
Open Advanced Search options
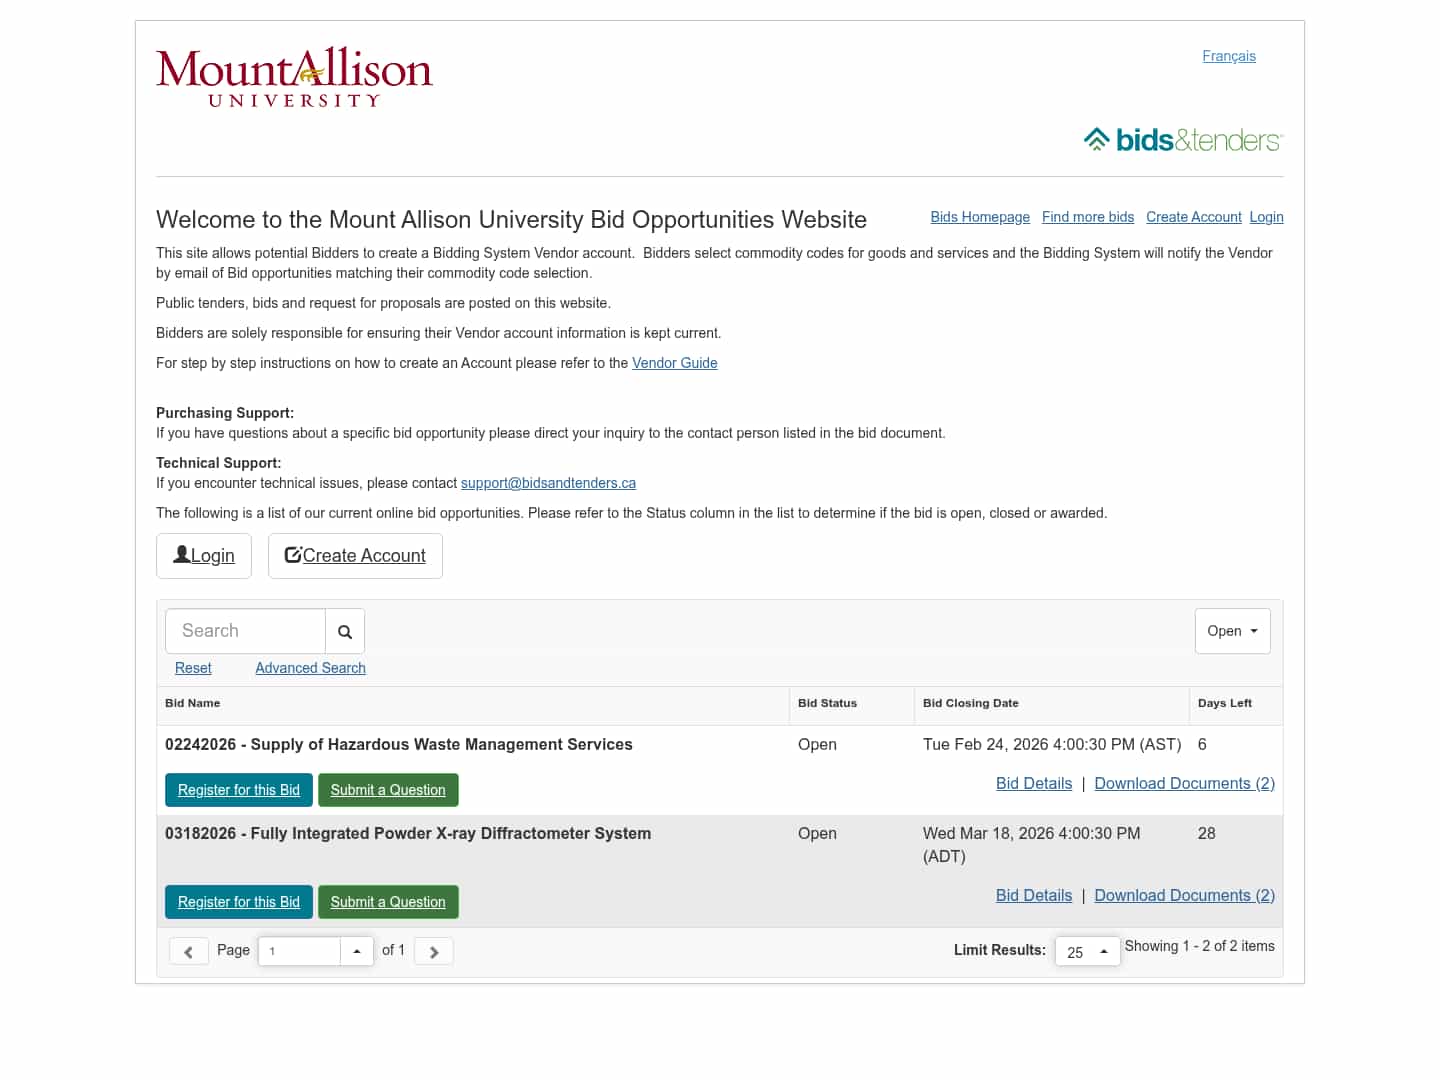pyautogui.click(x=310, y=668)
